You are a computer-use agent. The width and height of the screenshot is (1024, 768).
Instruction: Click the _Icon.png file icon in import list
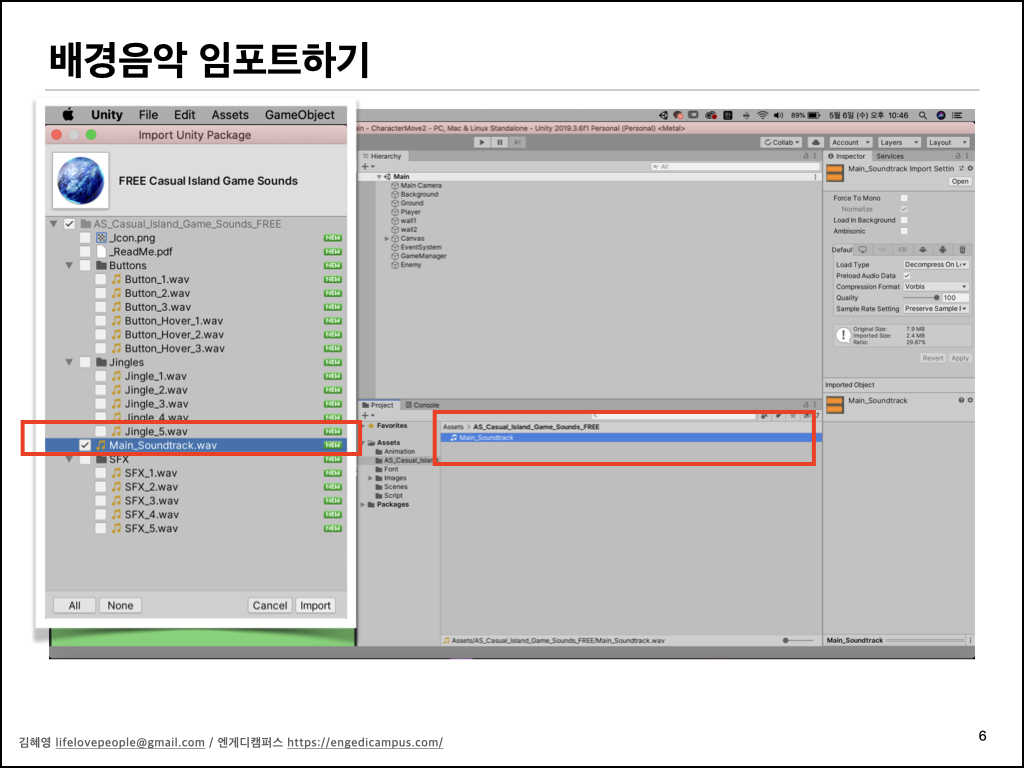tap(101, 238)
